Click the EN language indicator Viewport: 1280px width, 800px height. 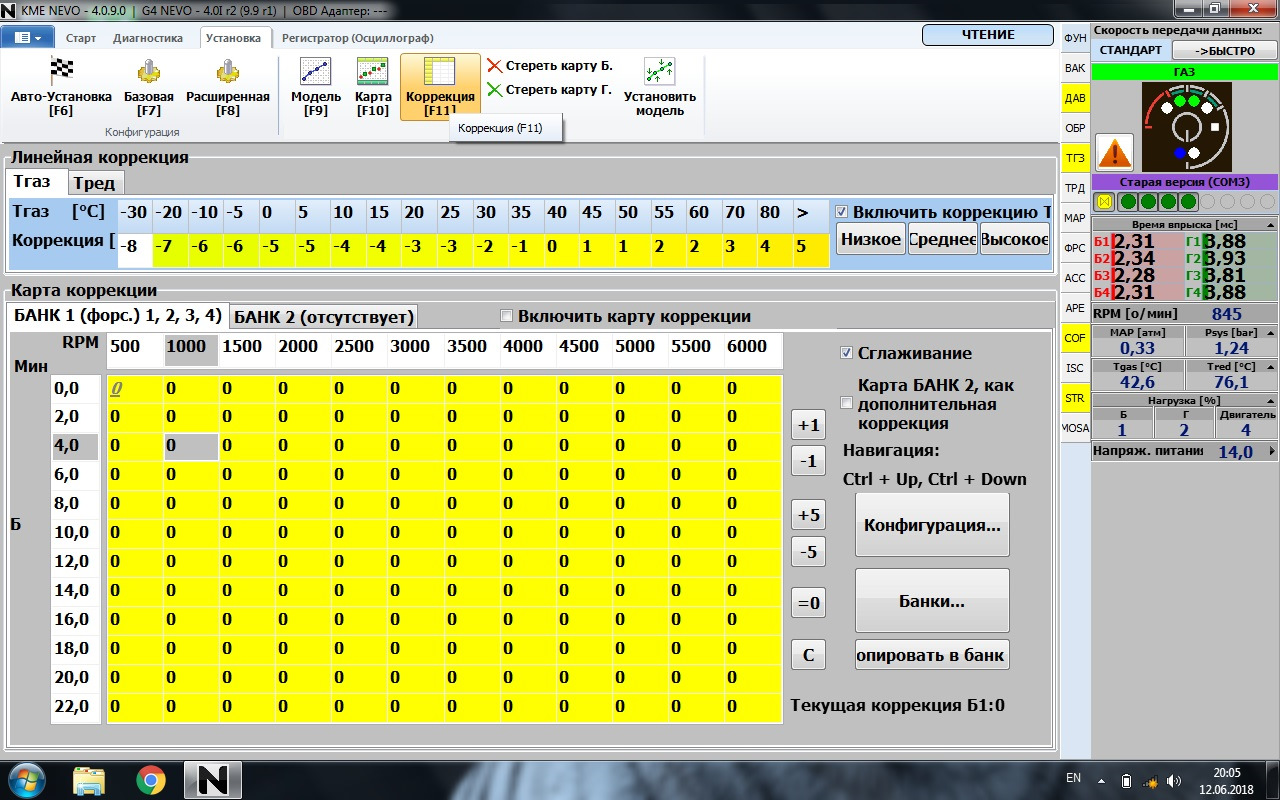pos(1074,777)
